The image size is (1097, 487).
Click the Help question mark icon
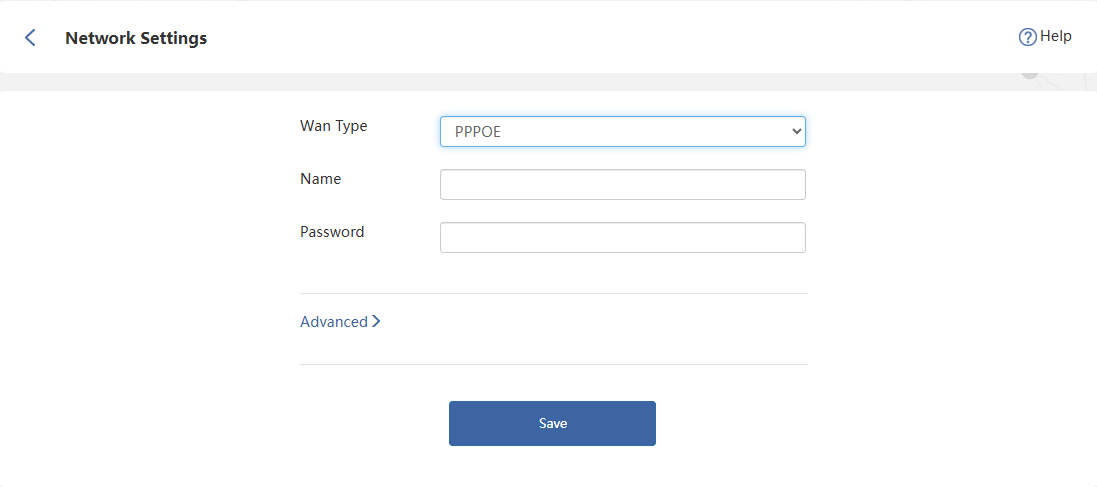tap(1027, 37)
